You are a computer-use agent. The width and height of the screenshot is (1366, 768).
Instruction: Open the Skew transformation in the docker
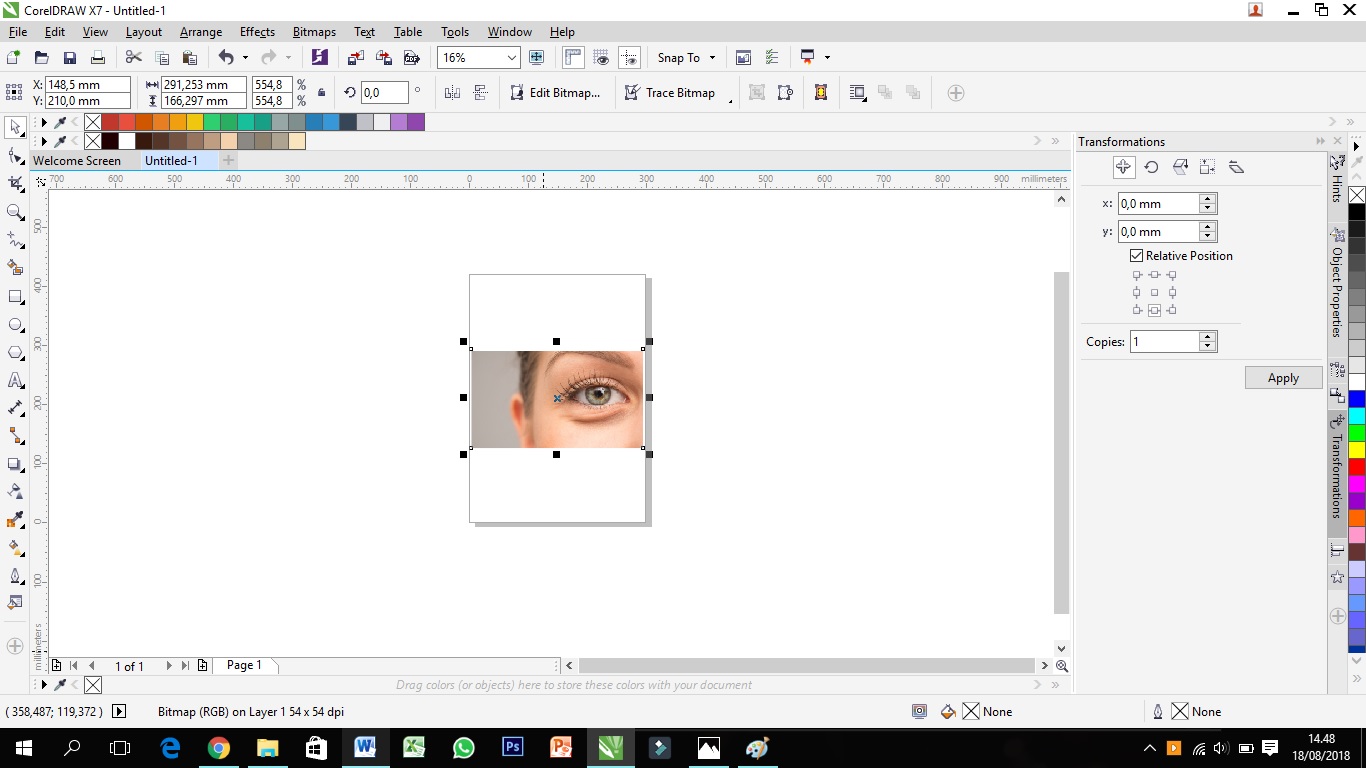point(1236,166)
